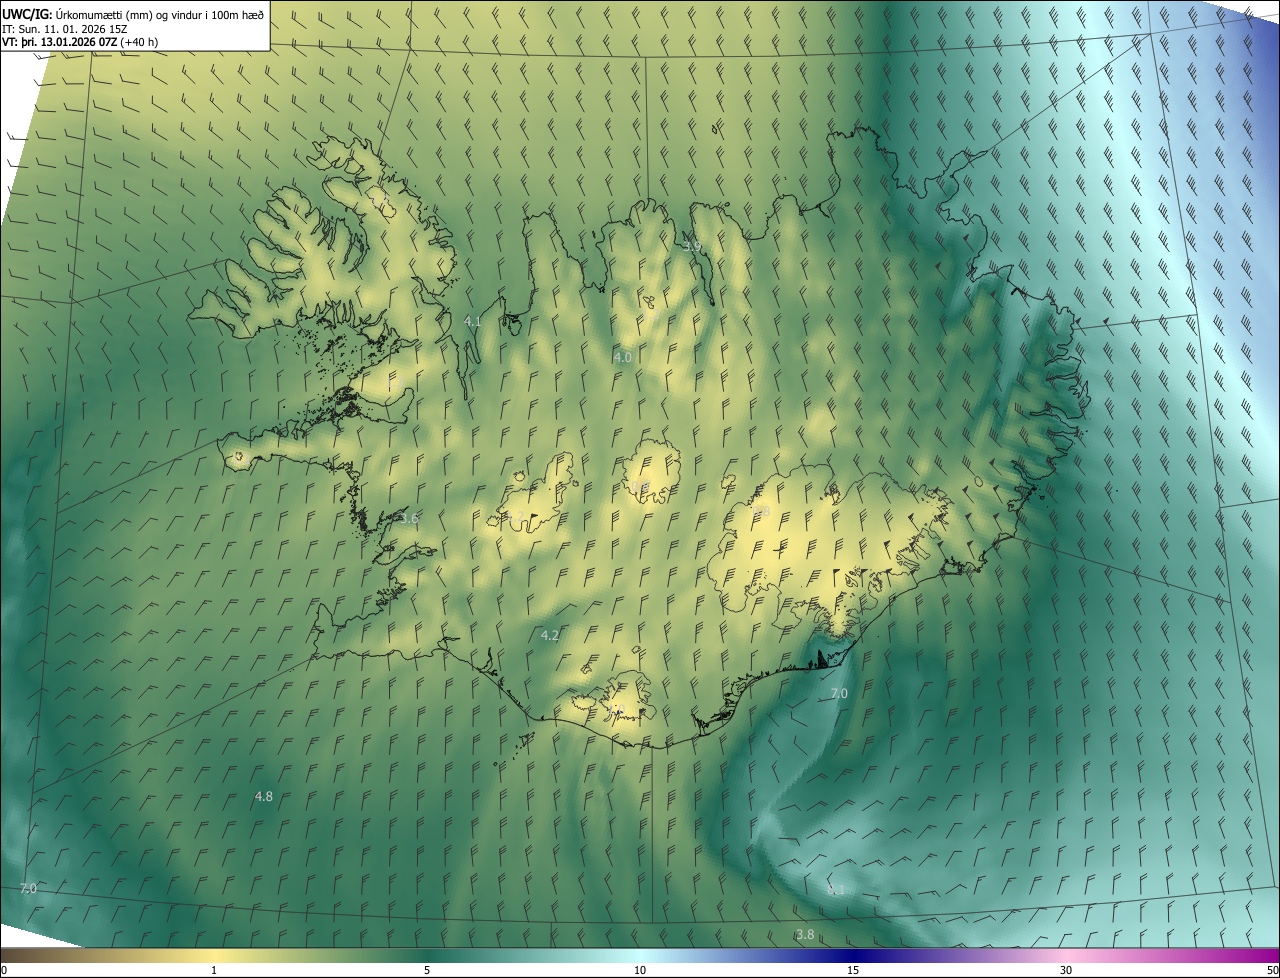Pick the 3.6 value label on the map
The image size is (1280, 978).
[409, 518]
